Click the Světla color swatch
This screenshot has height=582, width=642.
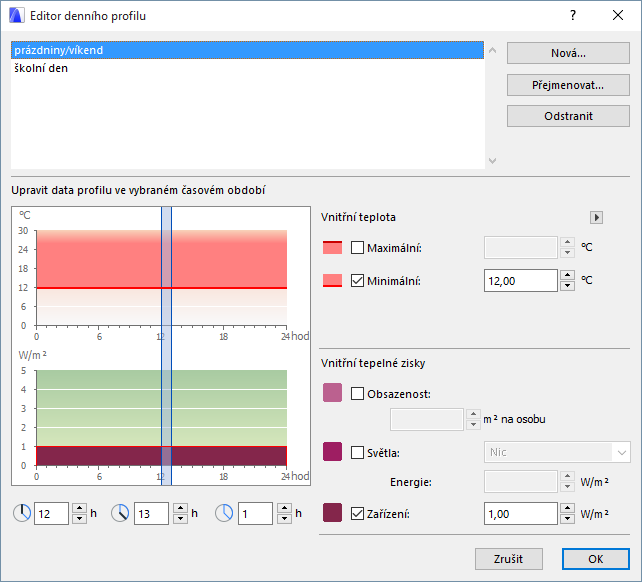(x=332, y=451)
